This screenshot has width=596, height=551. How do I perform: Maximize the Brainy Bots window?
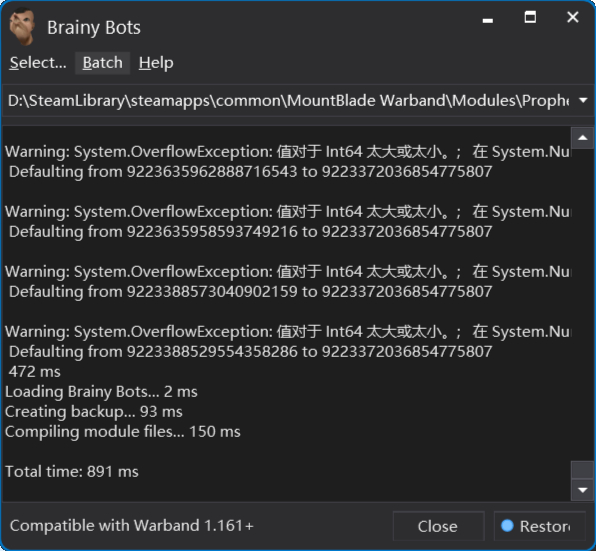[530, 17]
